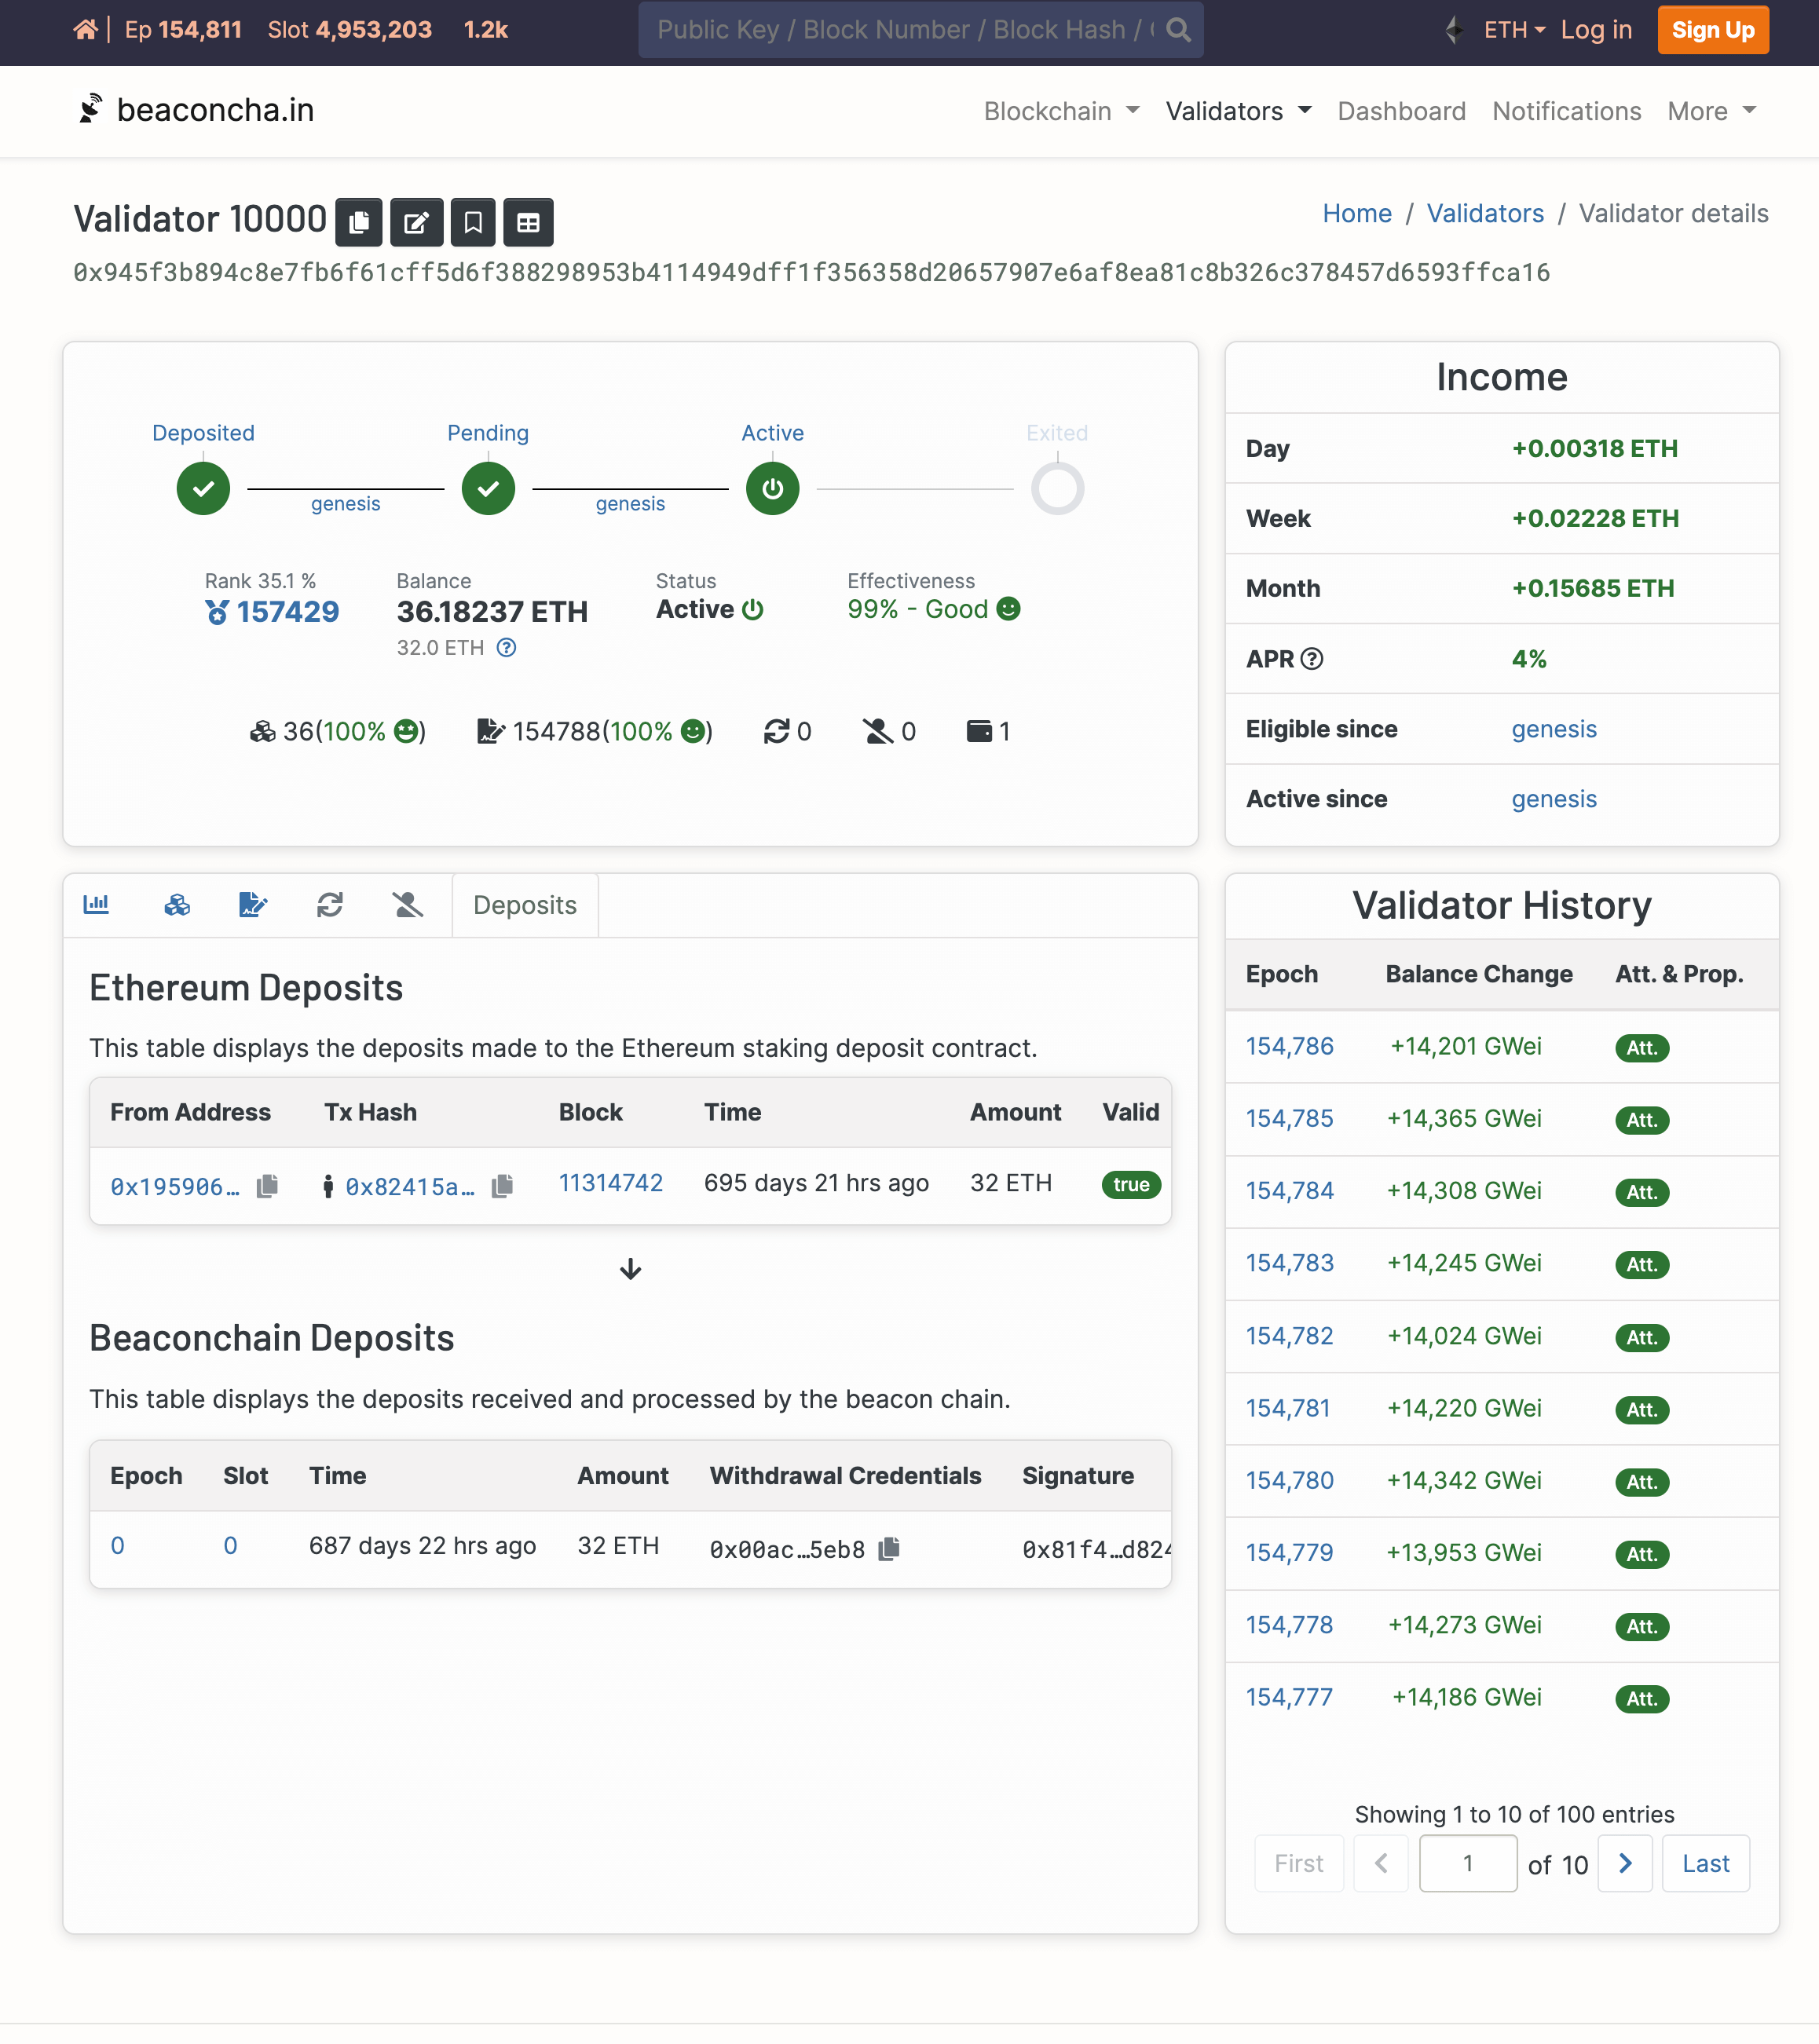Click the Balance Change column header
The image size is (1819, 2044).
(1478, 974)
